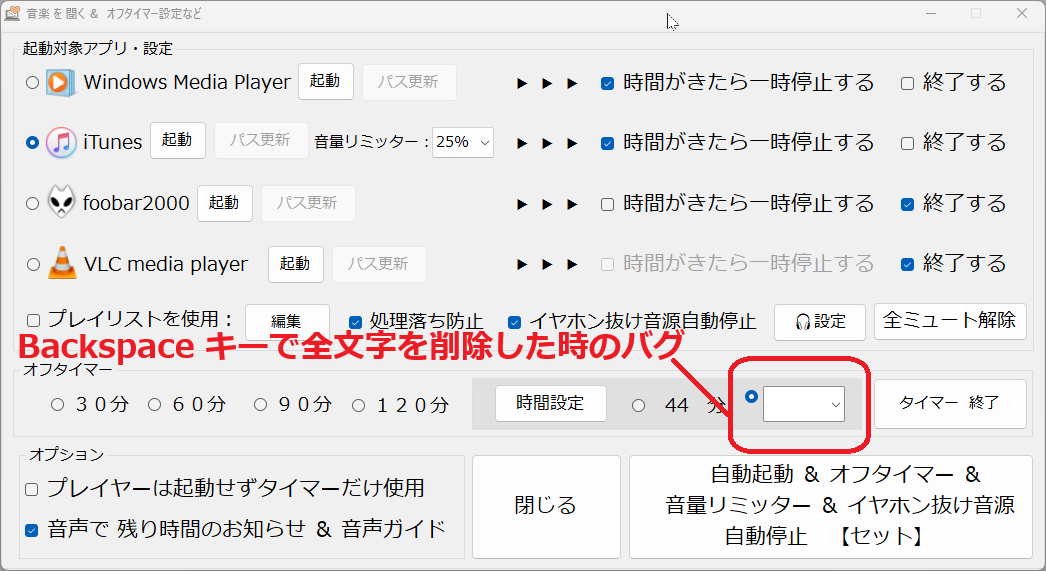Choose the 60分 timer option
Screen dimensions: 1046x571
[x=155, y=405]
